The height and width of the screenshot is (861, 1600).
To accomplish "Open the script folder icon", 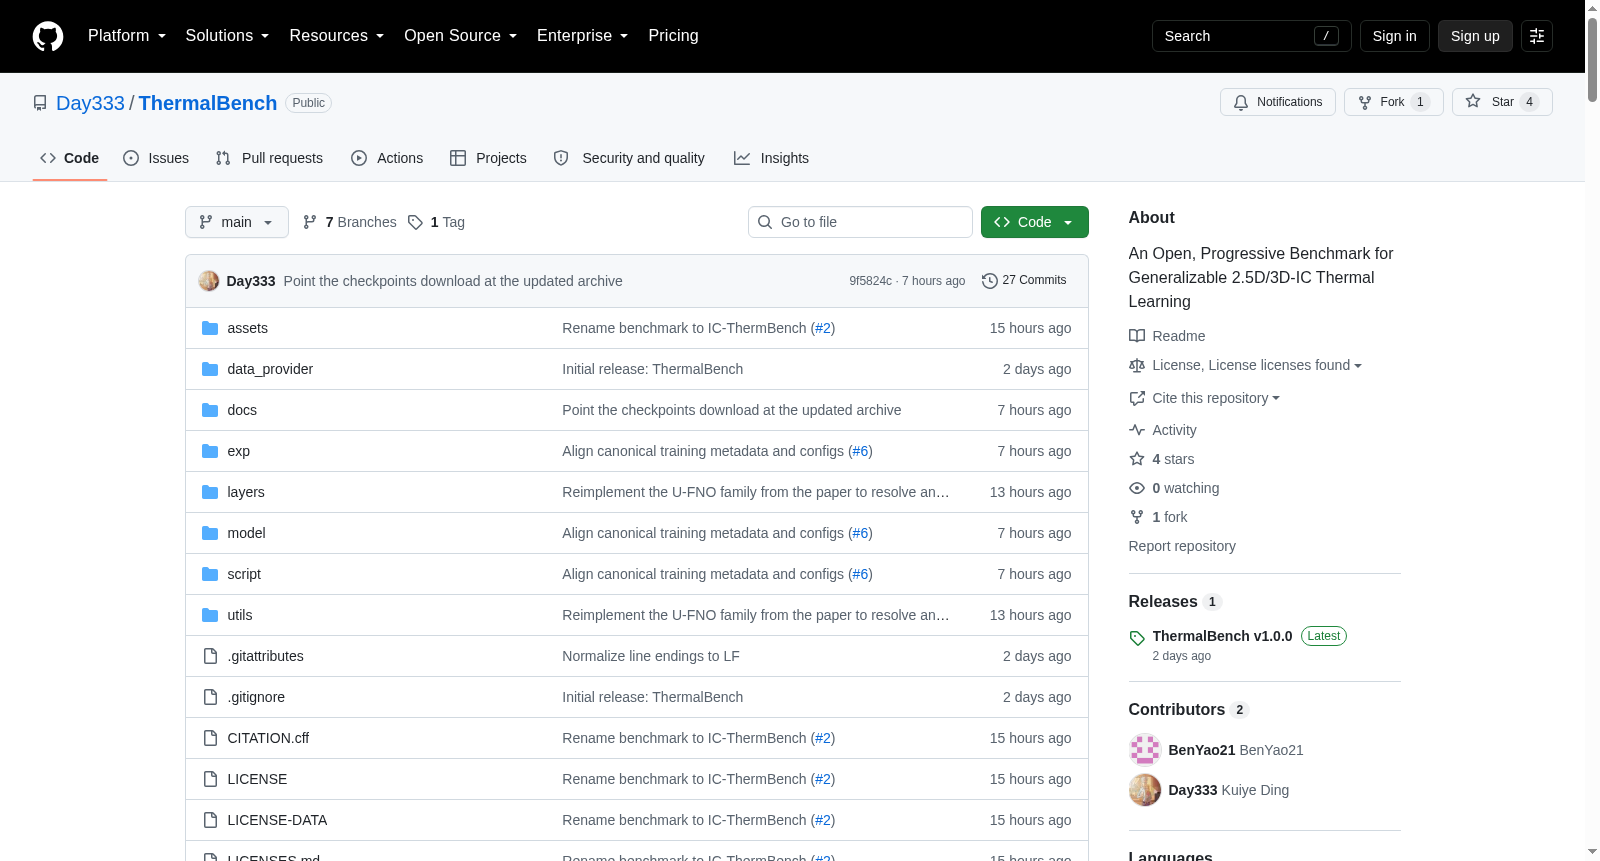I will click(210, 574).
